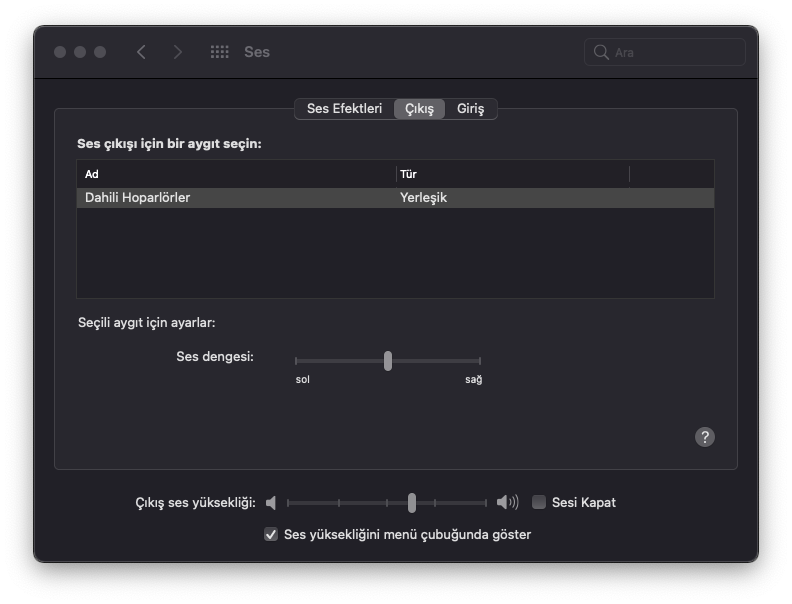The width and height of the screenshot is (792, 604).
Task: Close the Ses preferences window
Action: pos(61,52)
